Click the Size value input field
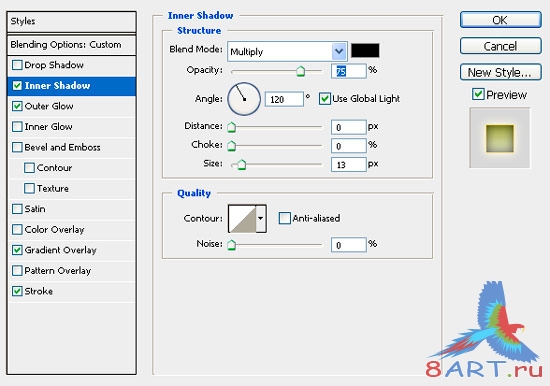 pos(349,164)
